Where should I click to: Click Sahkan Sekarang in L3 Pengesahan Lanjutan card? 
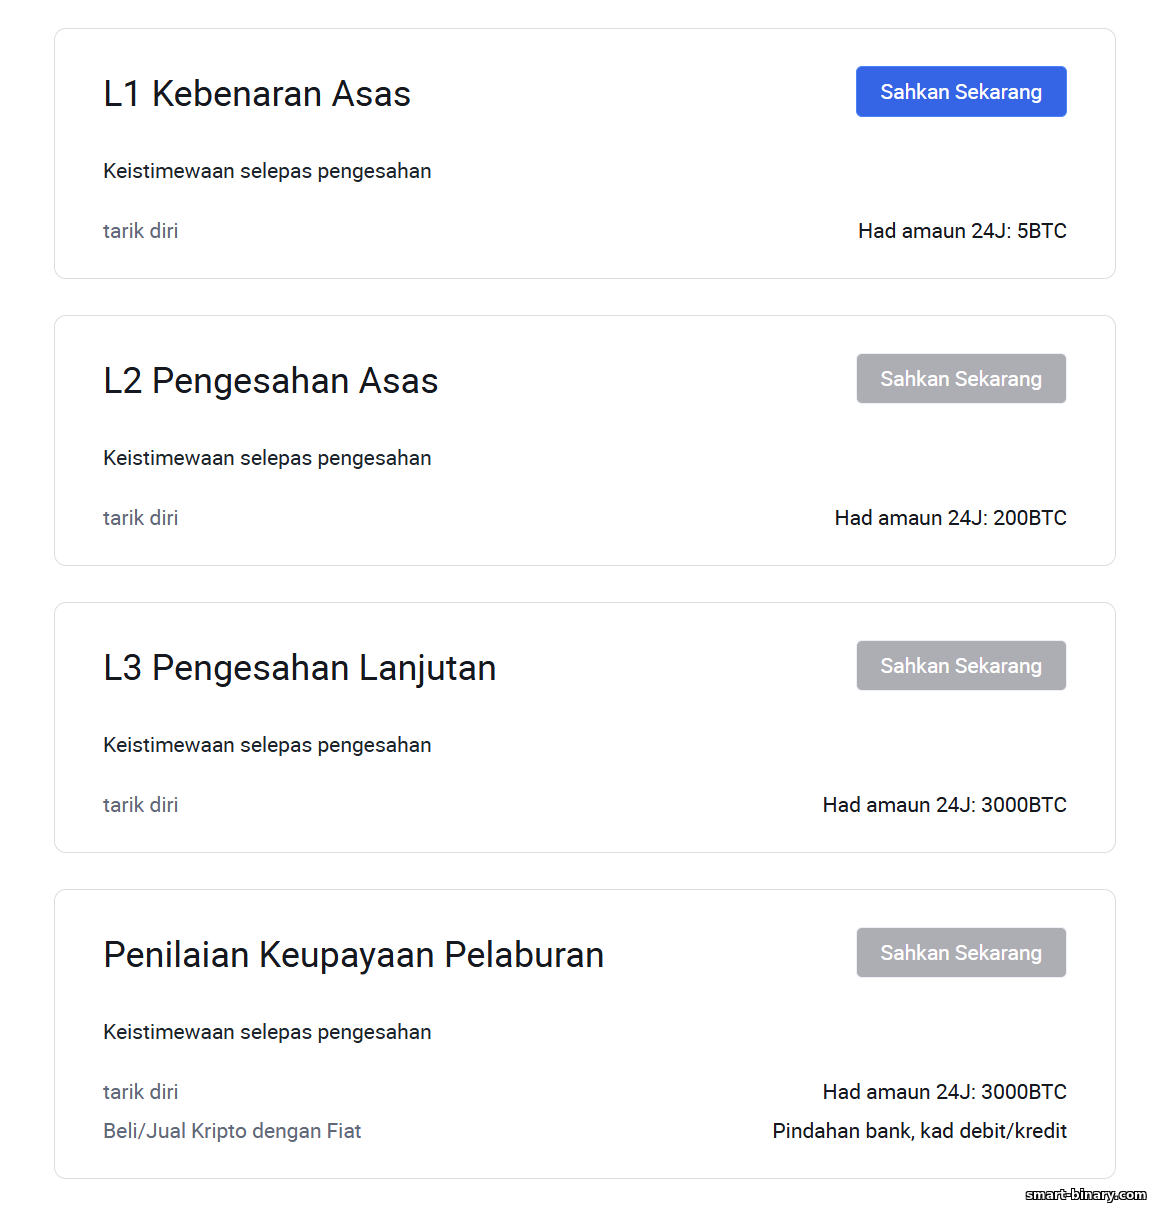961,666
